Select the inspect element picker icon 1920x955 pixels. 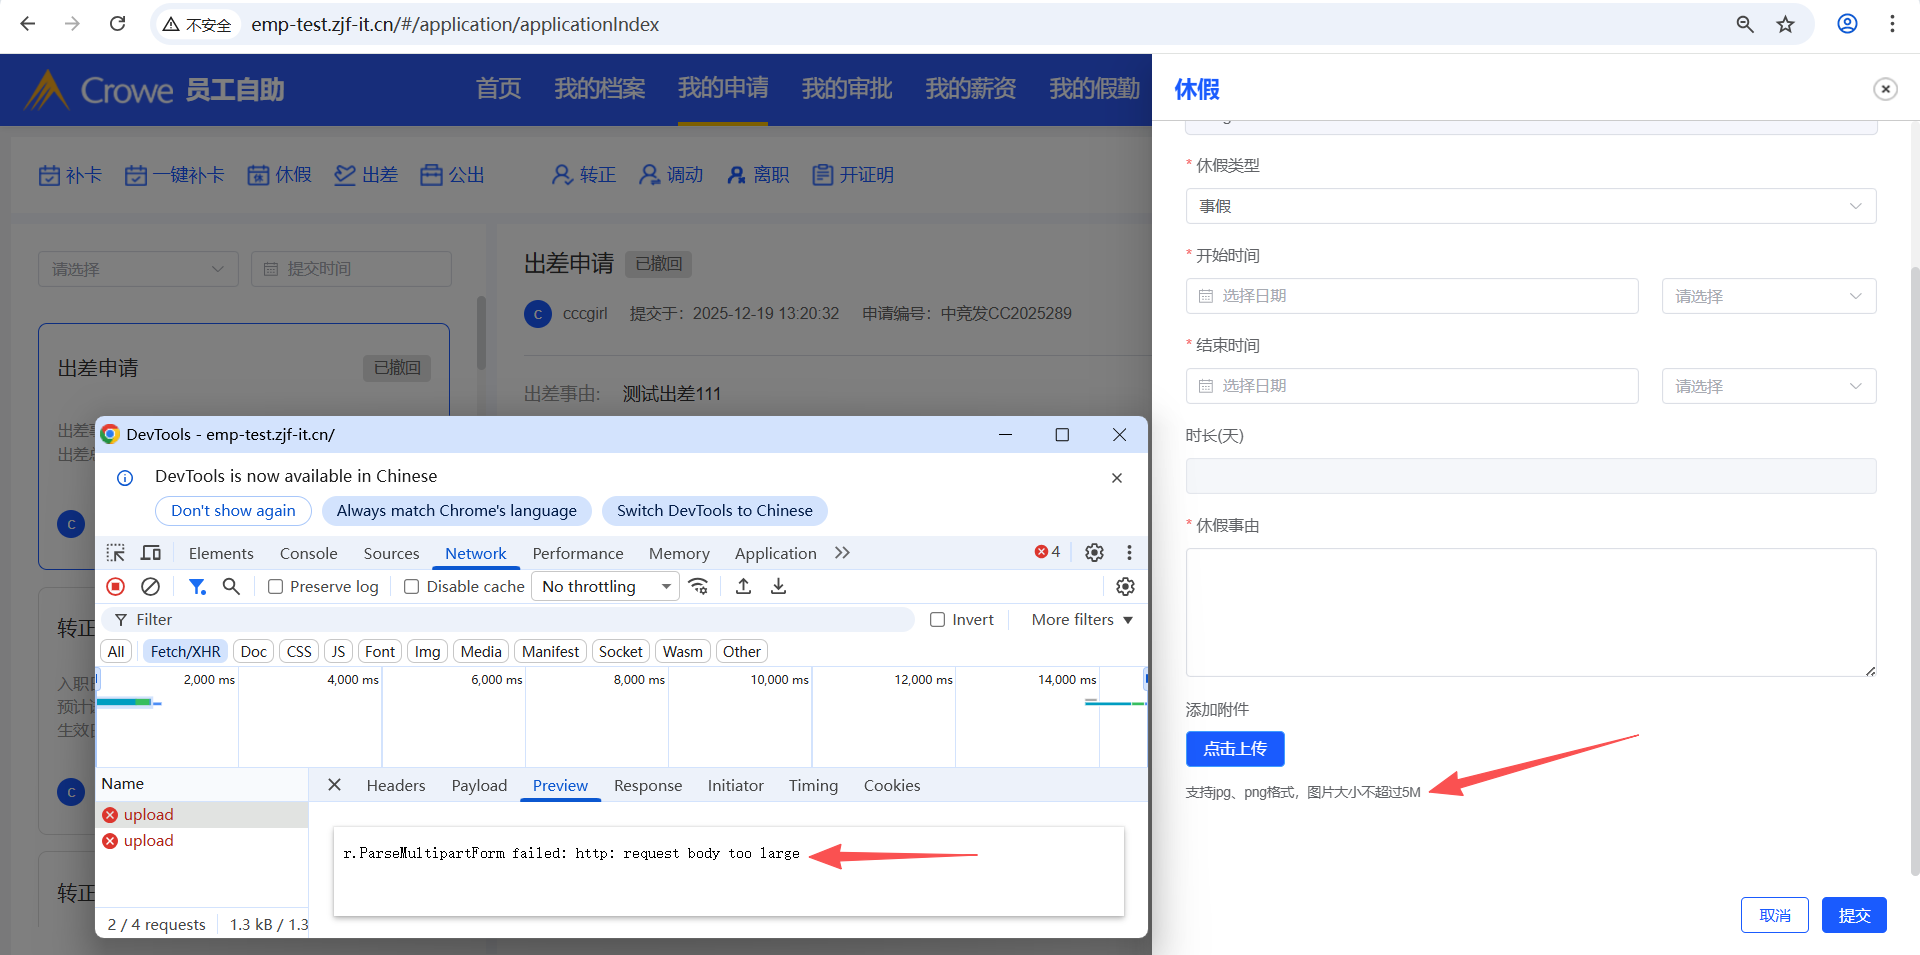116,553
